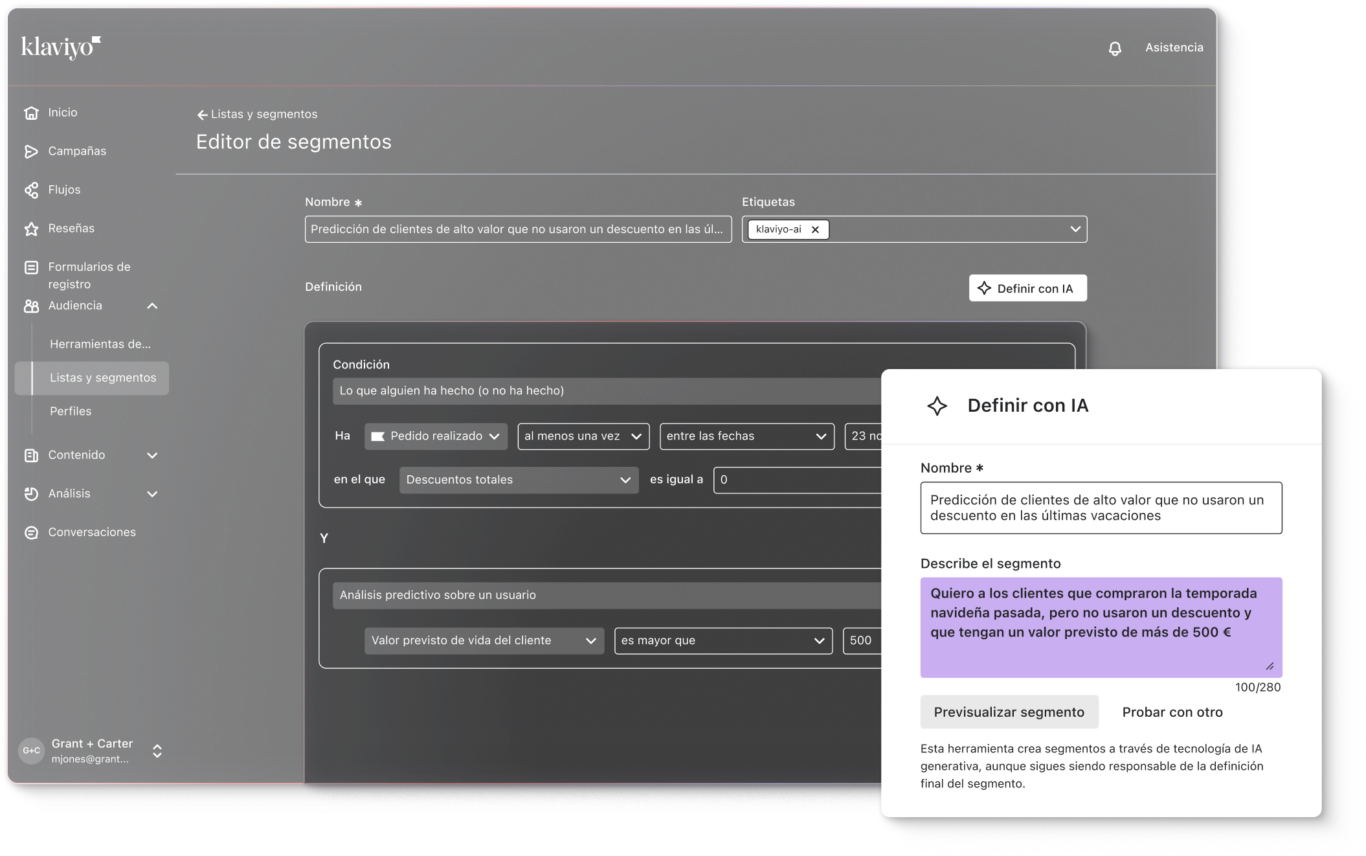The height and width of the screenshot is (856, 1366).
Task: Open Listas y segmentos sidebar item
Action: pyautogui.click(x=102, y=378)
